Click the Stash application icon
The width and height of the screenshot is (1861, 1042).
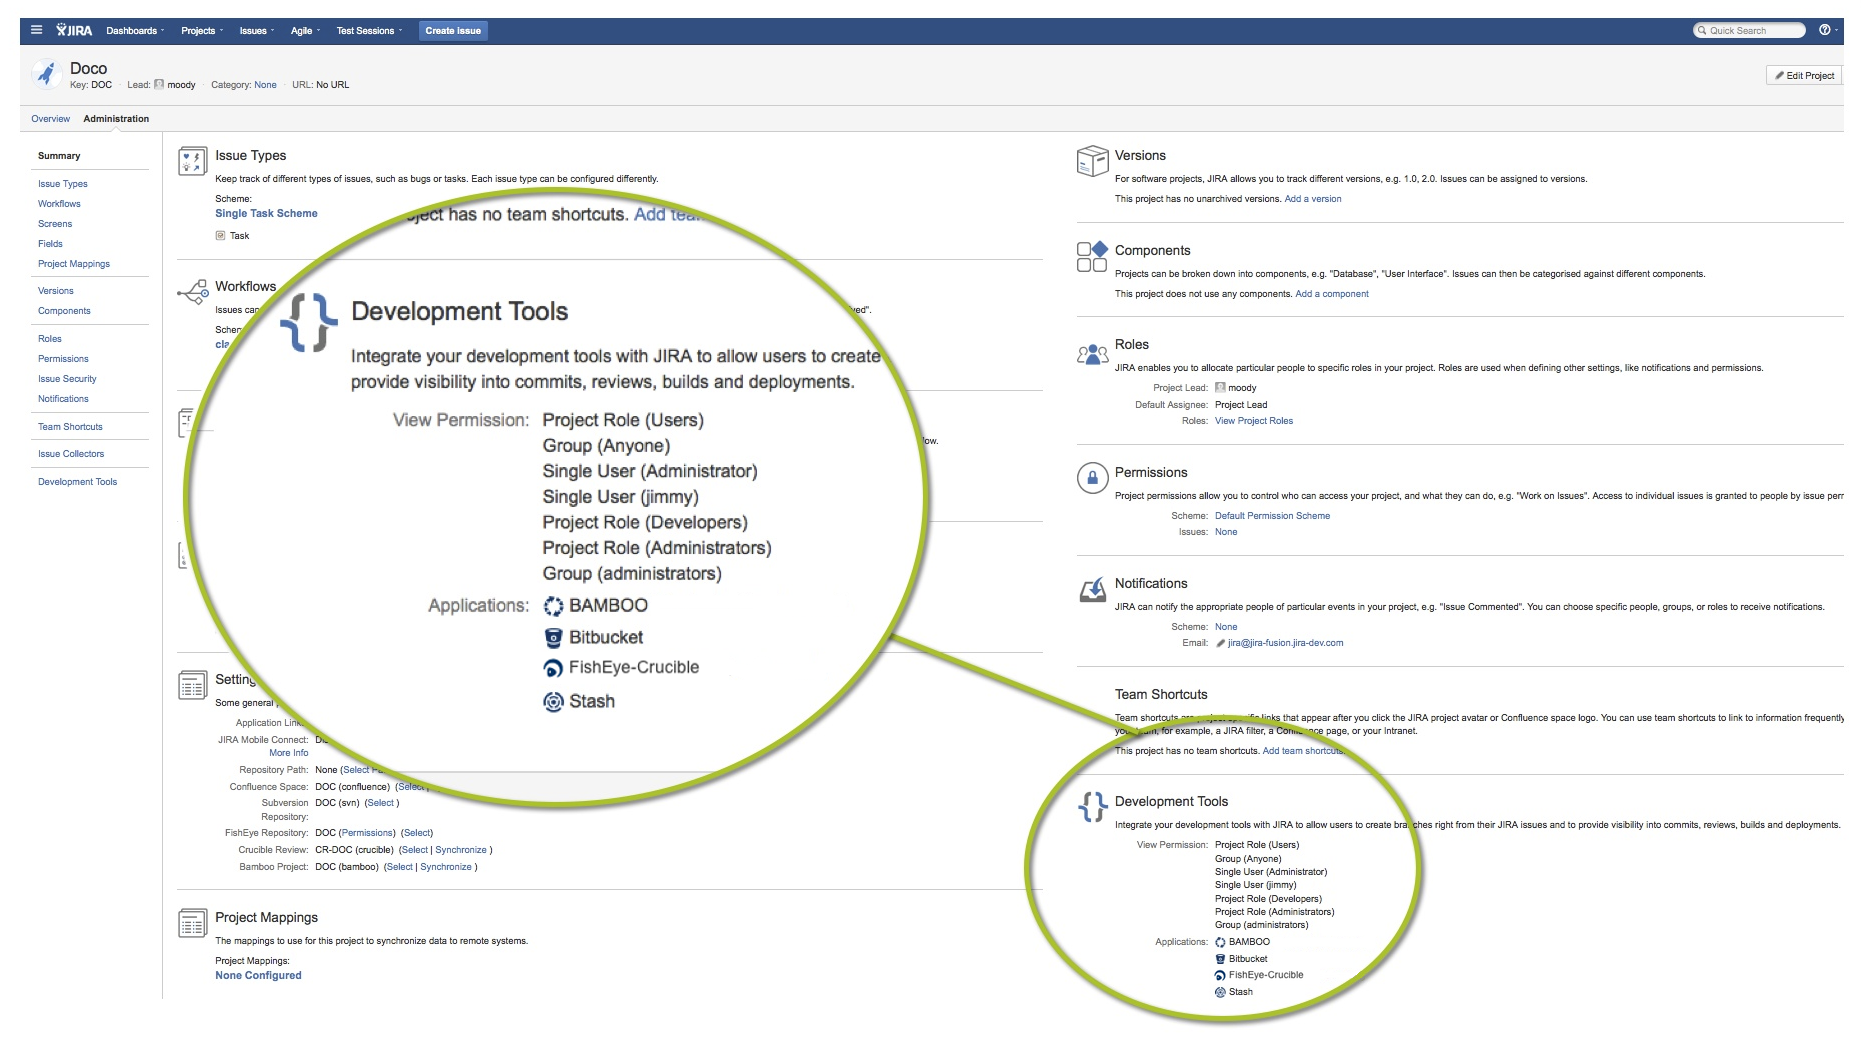(x=1220, y=992)
